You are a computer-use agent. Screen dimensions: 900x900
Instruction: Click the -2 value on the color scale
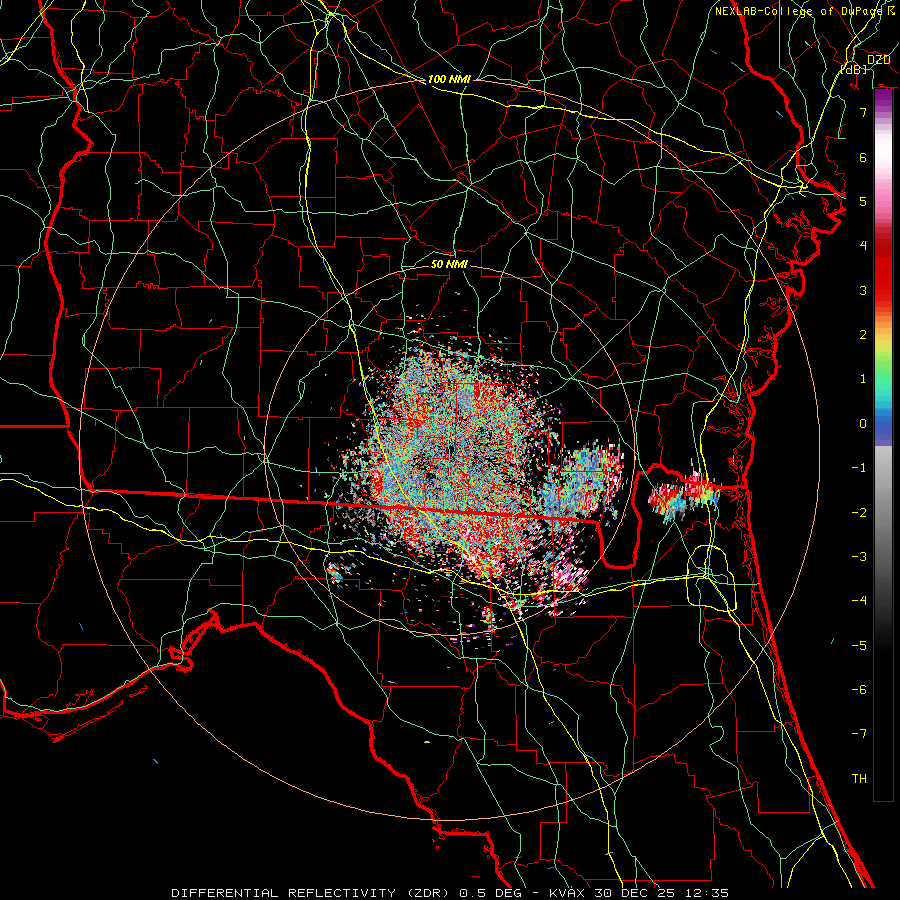click(x=859, y=513)
